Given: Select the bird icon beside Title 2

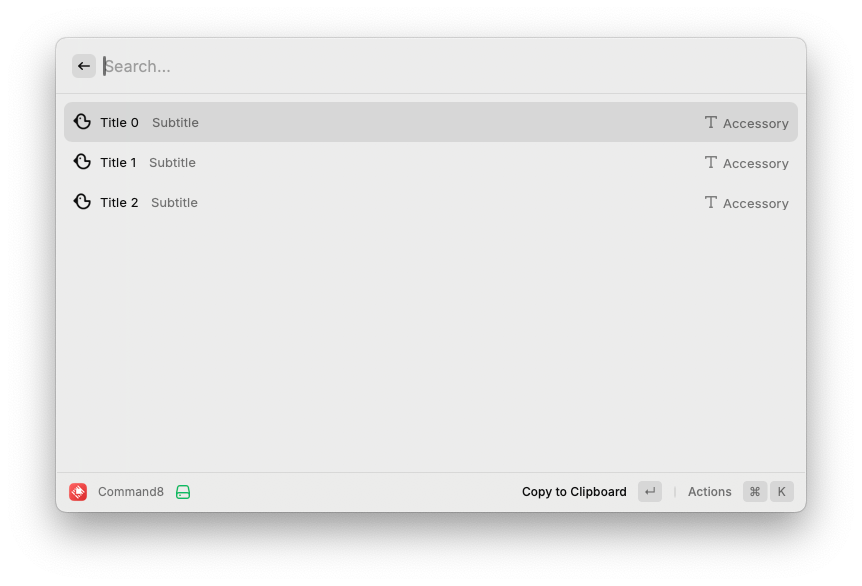Looking at the screenshot, I should click(x=82, y=202).
